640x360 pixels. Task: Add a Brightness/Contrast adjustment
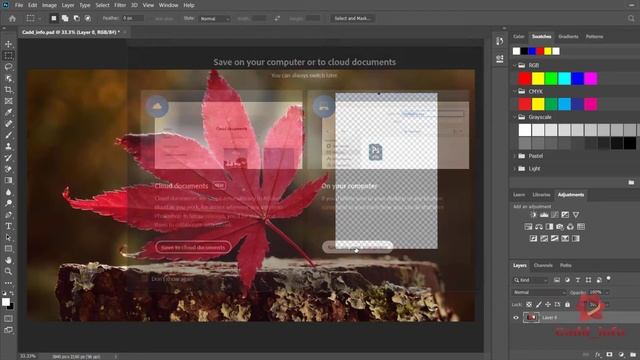pos(533,215)
